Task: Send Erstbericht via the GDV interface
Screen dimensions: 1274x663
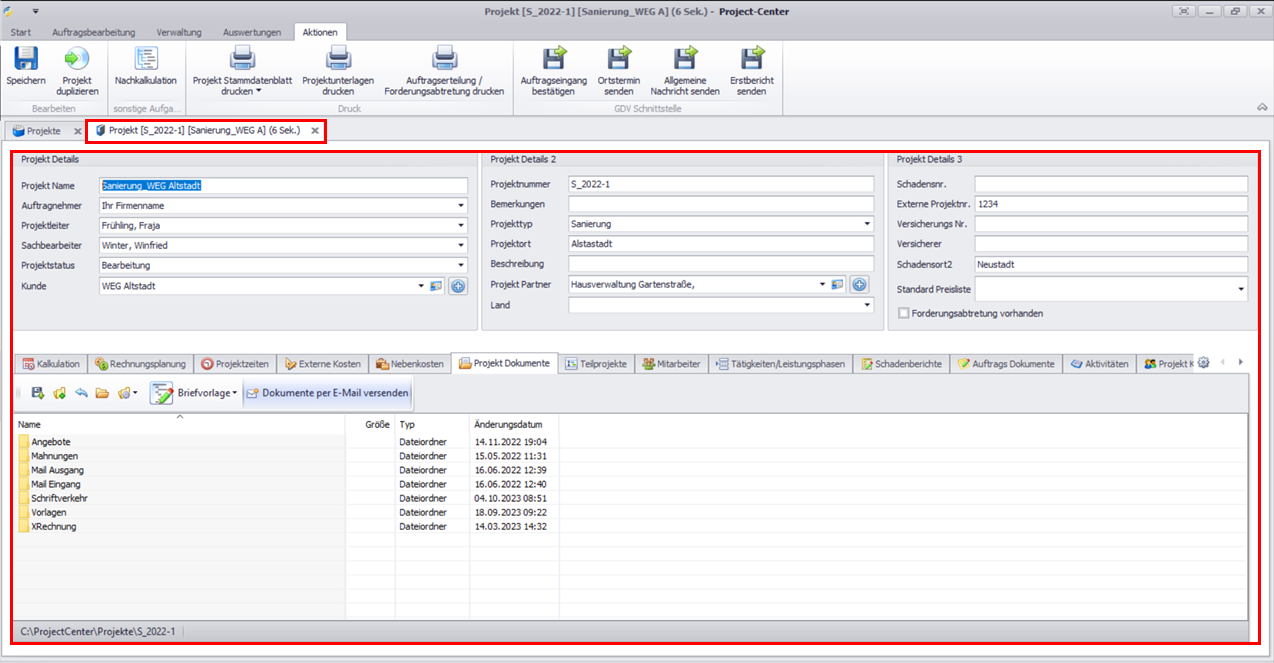Action: pyautogui.click(x=751, y=60)
